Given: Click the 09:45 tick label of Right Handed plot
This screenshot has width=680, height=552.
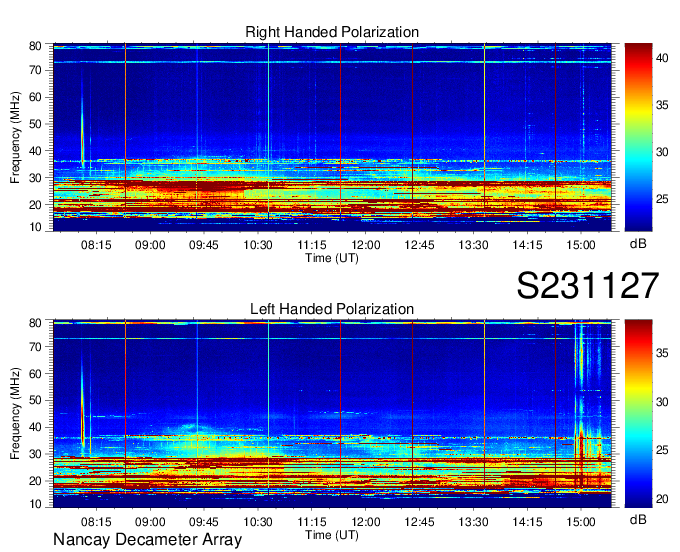Looking at the screenshot, I should click(x=204, y=245).
